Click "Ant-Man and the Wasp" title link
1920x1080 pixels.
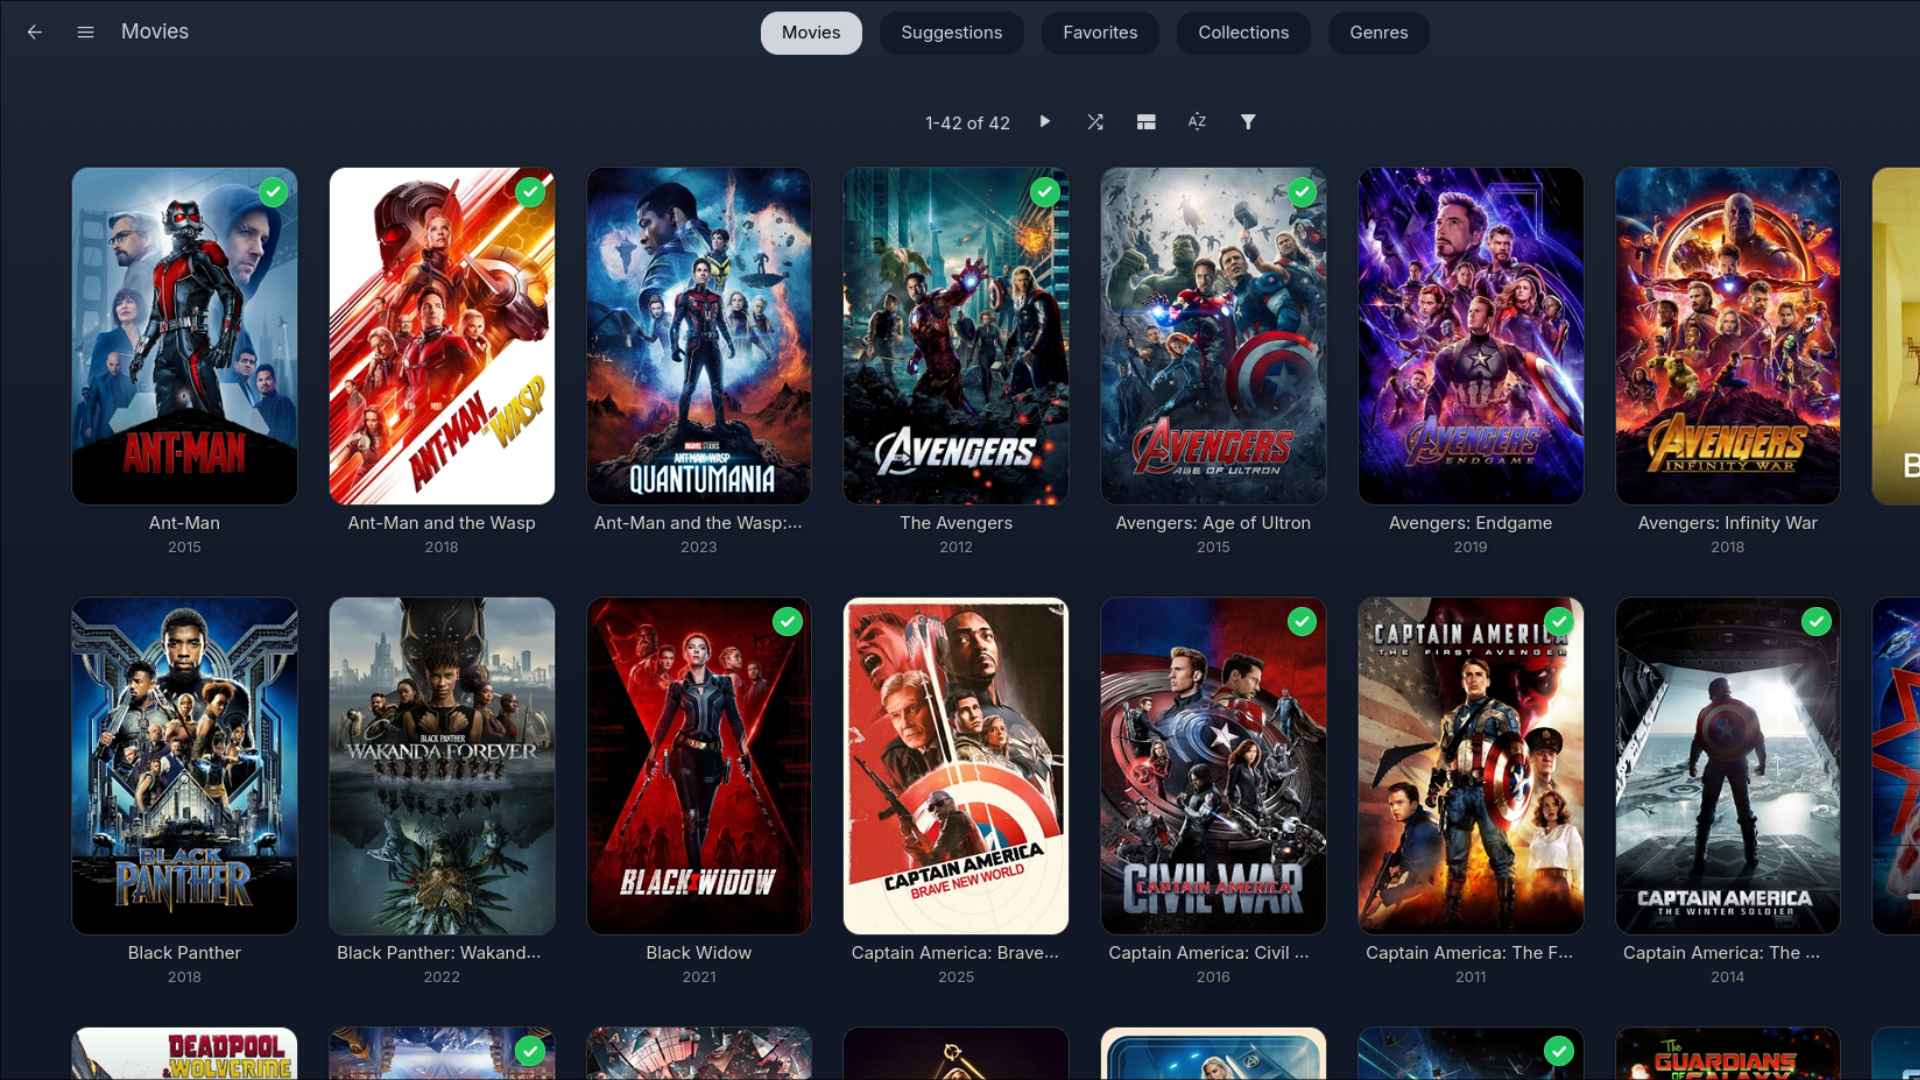[x=442, y=523]
